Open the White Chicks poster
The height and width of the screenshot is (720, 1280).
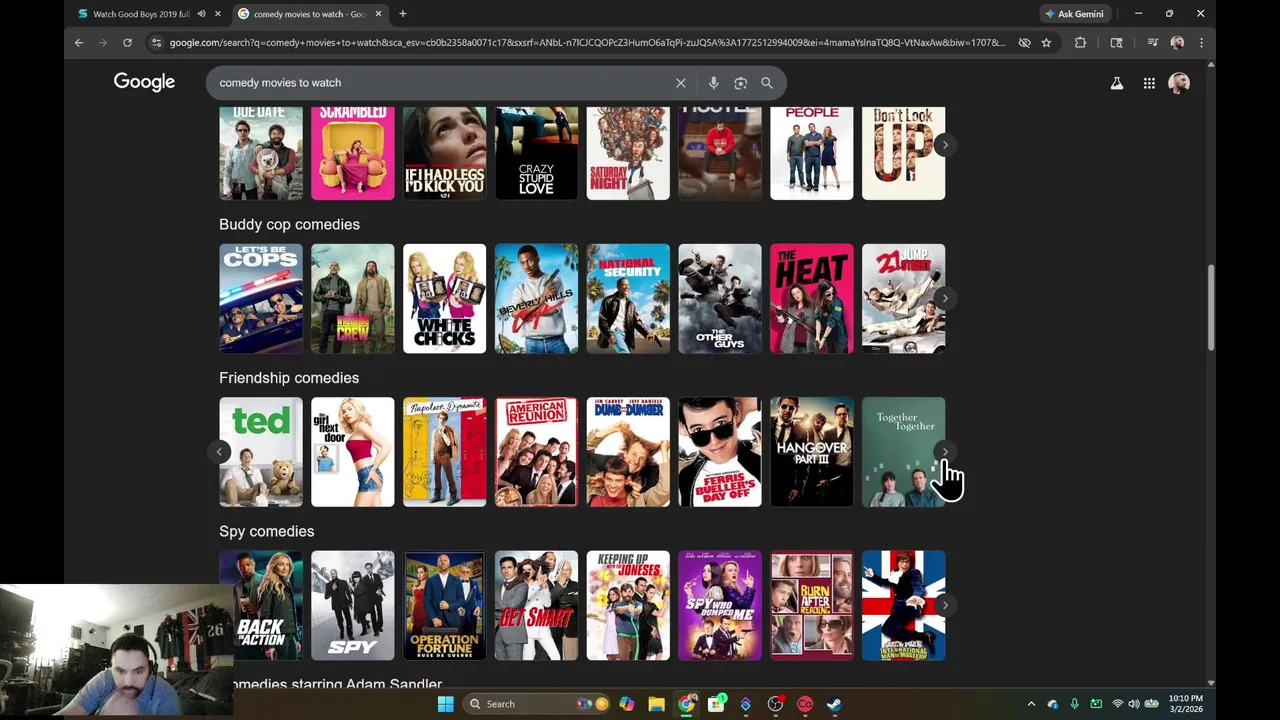click(x=444, y=298)
